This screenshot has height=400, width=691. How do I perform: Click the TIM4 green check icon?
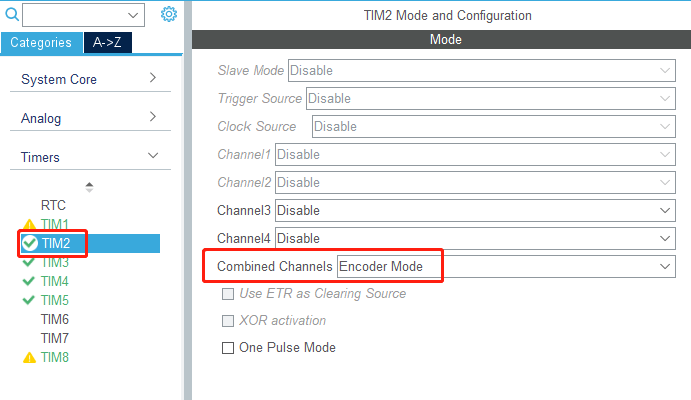29,281
